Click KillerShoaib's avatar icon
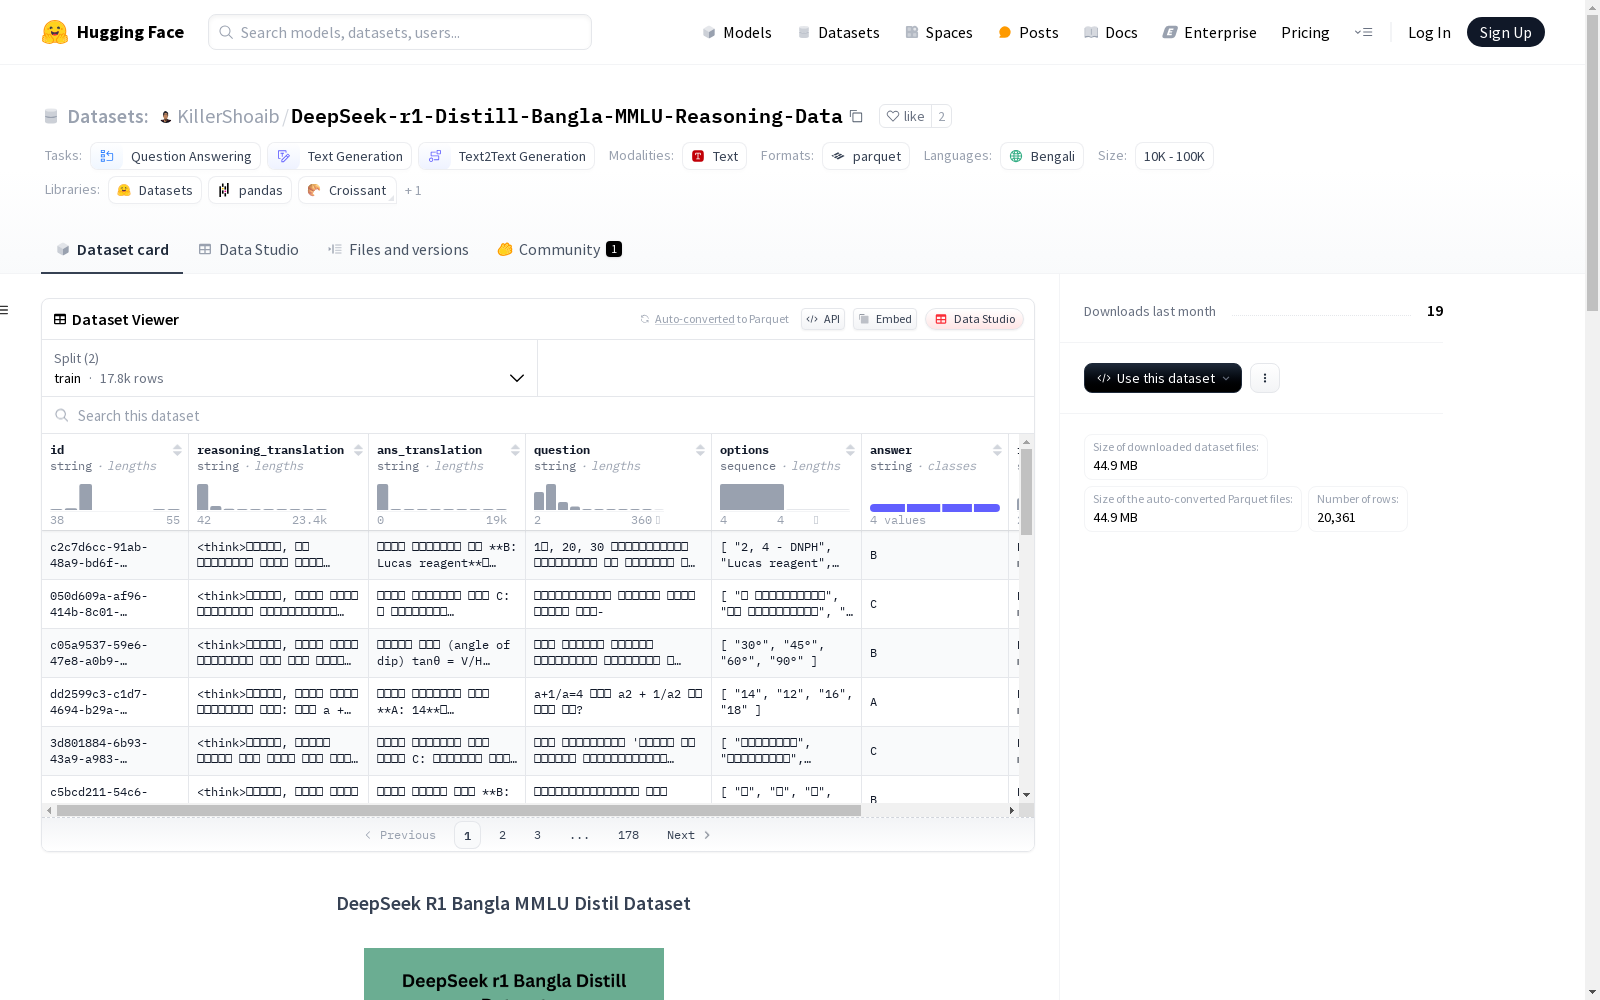 click(x=166, y=117)
